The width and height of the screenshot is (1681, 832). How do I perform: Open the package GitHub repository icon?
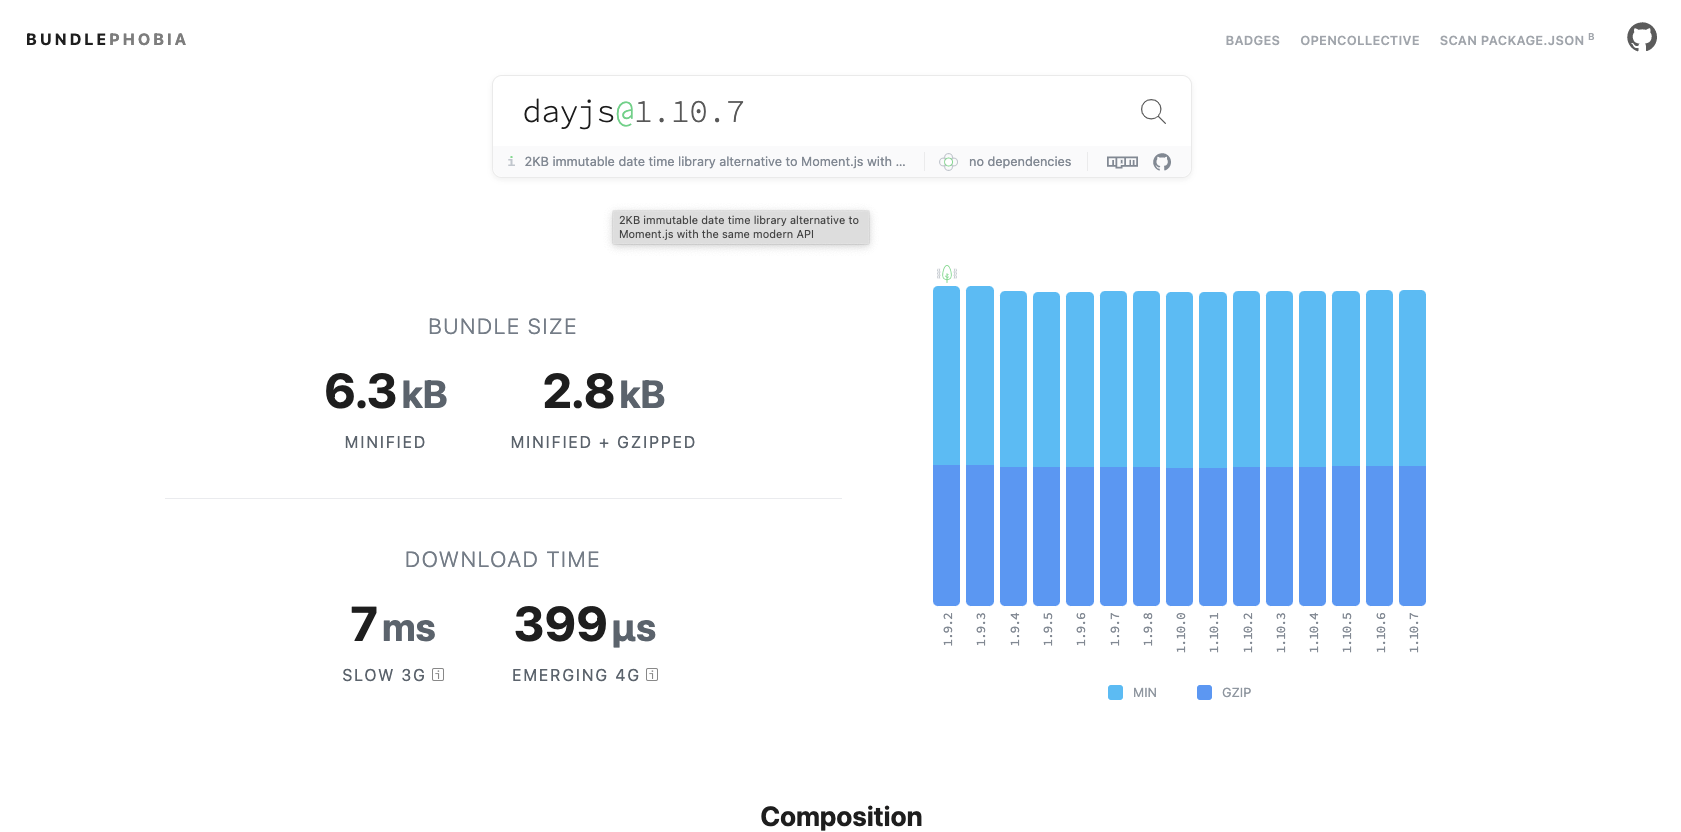(1162, 162)
